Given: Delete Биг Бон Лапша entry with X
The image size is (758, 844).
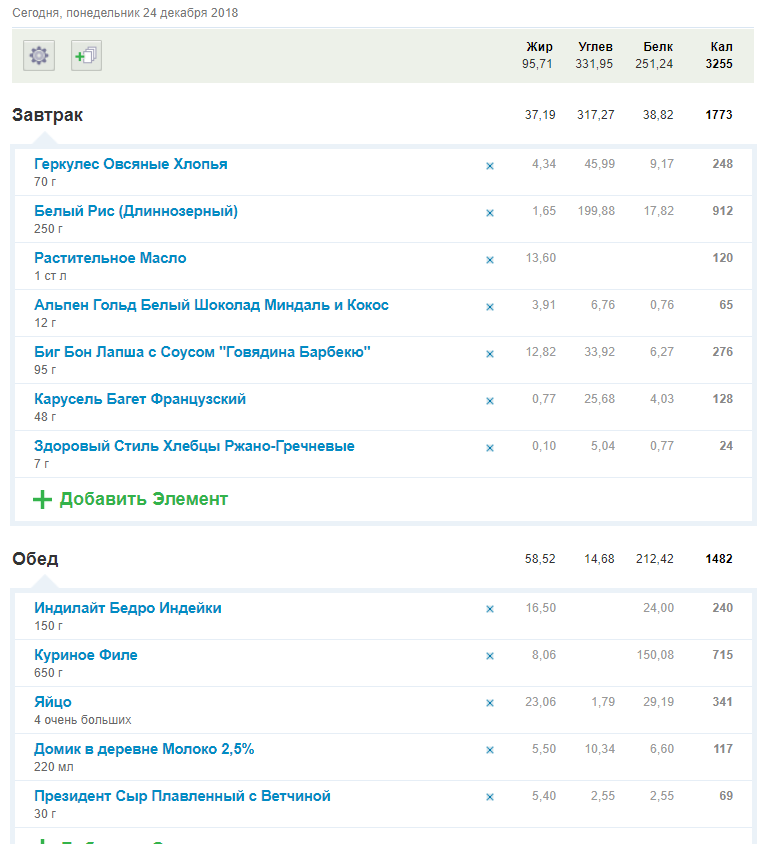Looking at the screenshot, I should tap(490, 354).
